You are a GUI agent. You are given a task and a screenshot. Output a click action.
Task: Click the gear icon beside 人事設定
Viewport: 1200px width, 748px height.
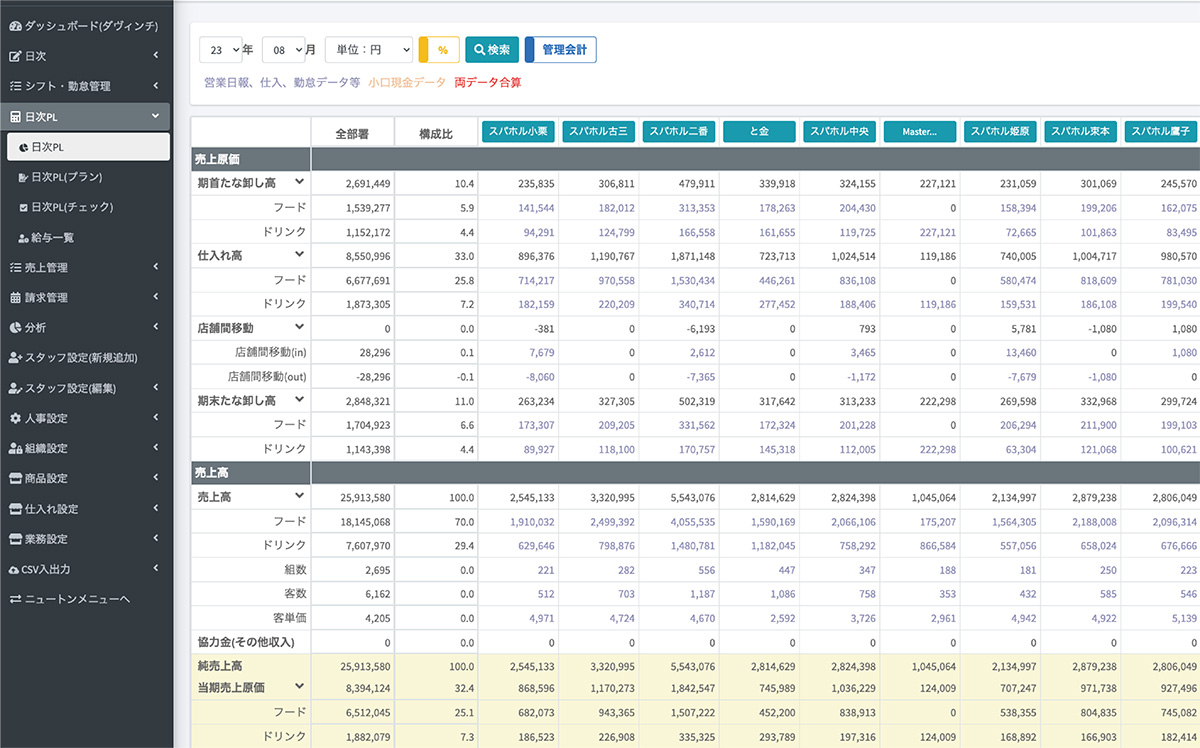coord(15,418)
